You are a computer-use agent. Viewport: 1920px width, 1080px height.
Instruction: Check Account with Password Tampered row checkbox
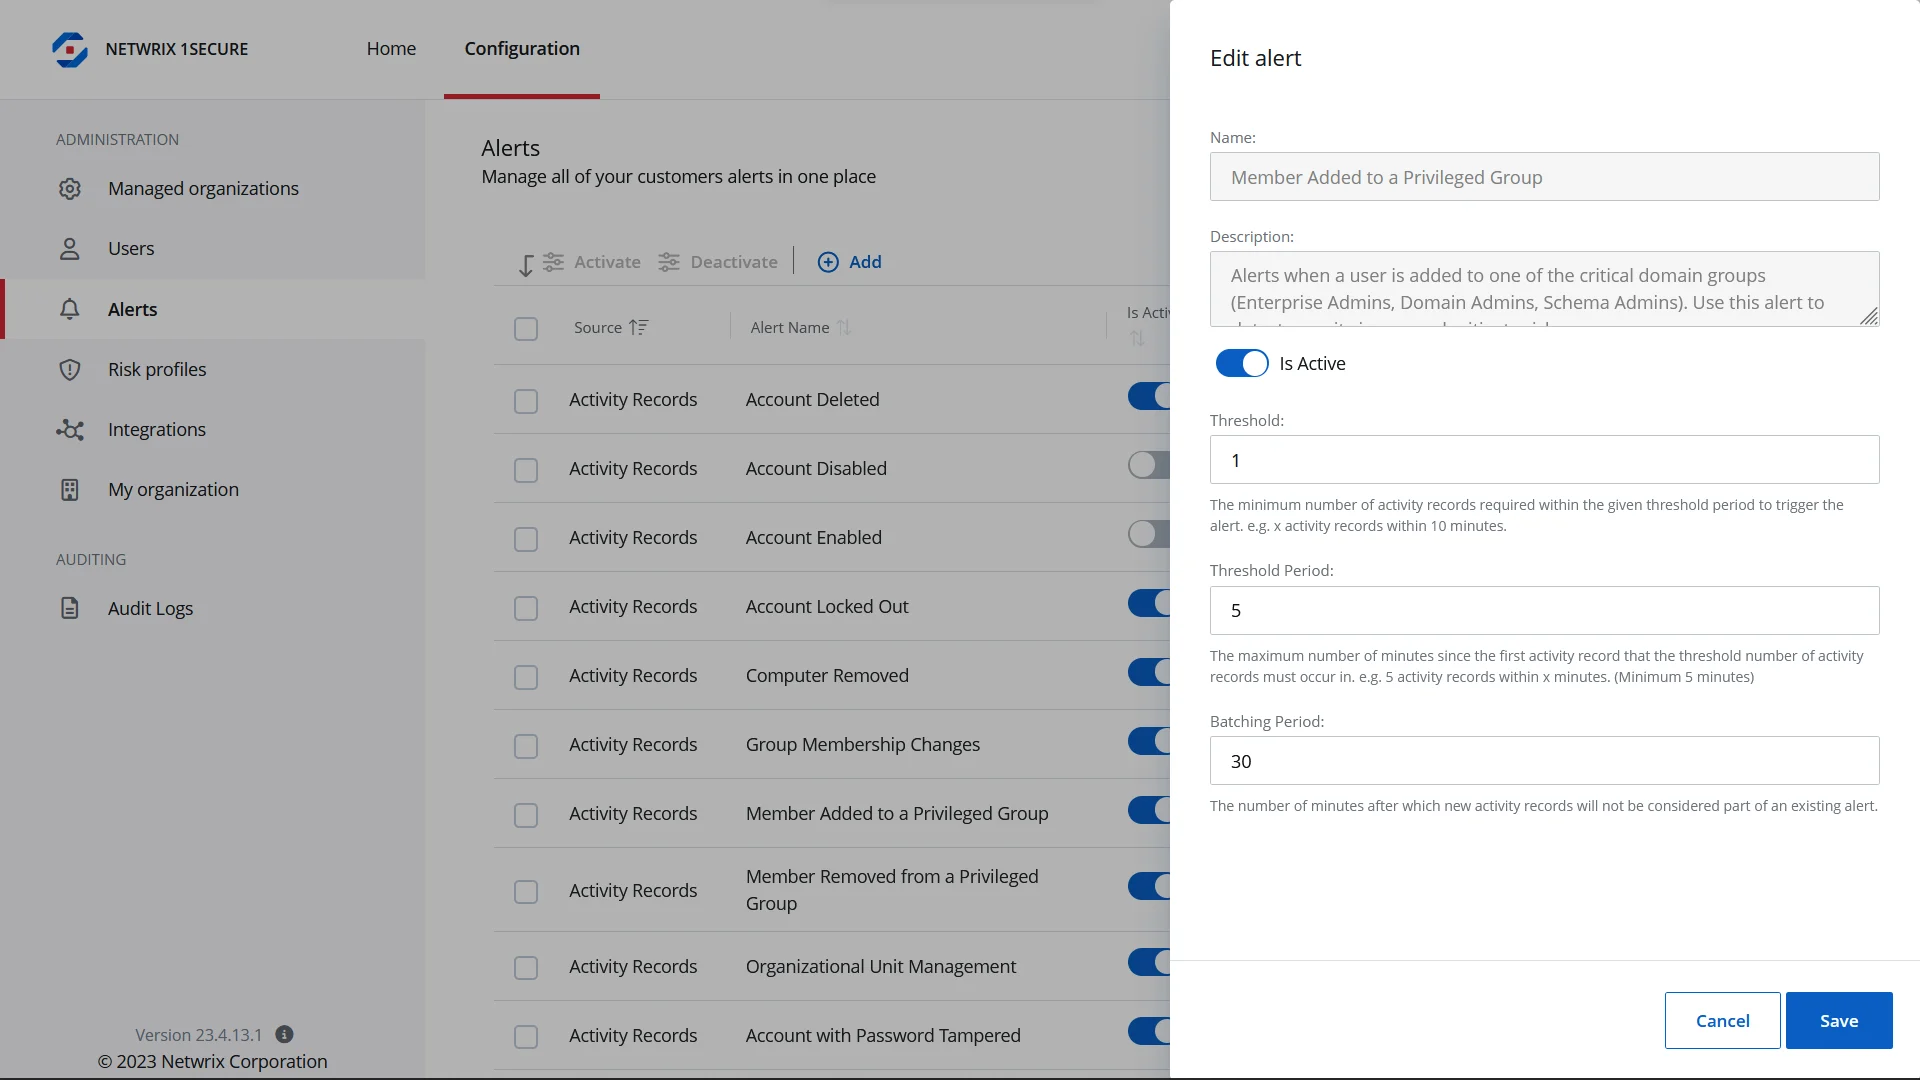point(526,1037)
